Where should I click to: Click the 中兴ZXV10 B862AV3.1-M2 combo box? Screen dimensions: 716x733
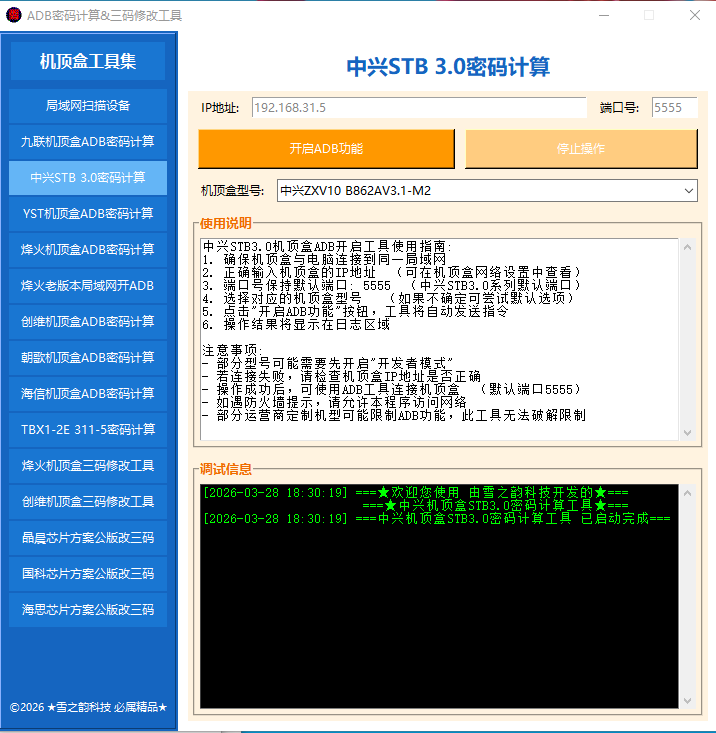pyautogui.click(x=487, y=191)
